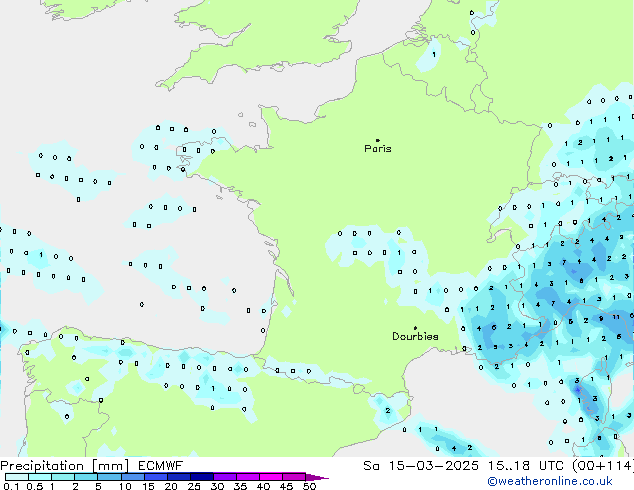Select the 1–2 mm legend swatch
The height and width of the screenshot is (490, 634).
[x=63, y=477]
